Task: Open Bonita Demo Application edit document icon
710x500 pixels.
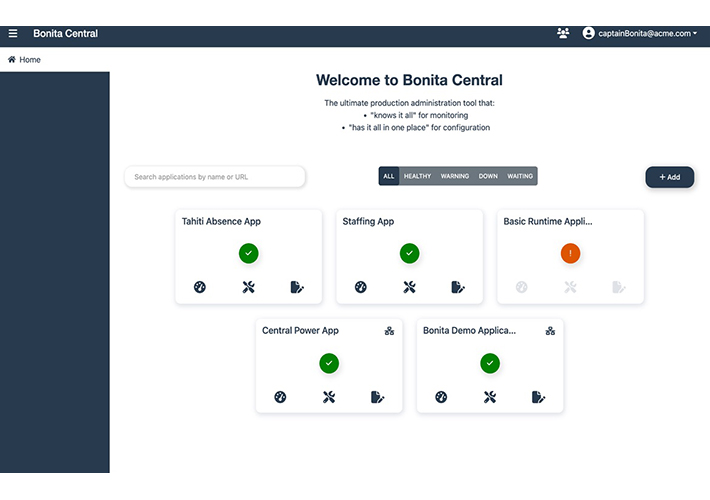Action: (538, 397)
